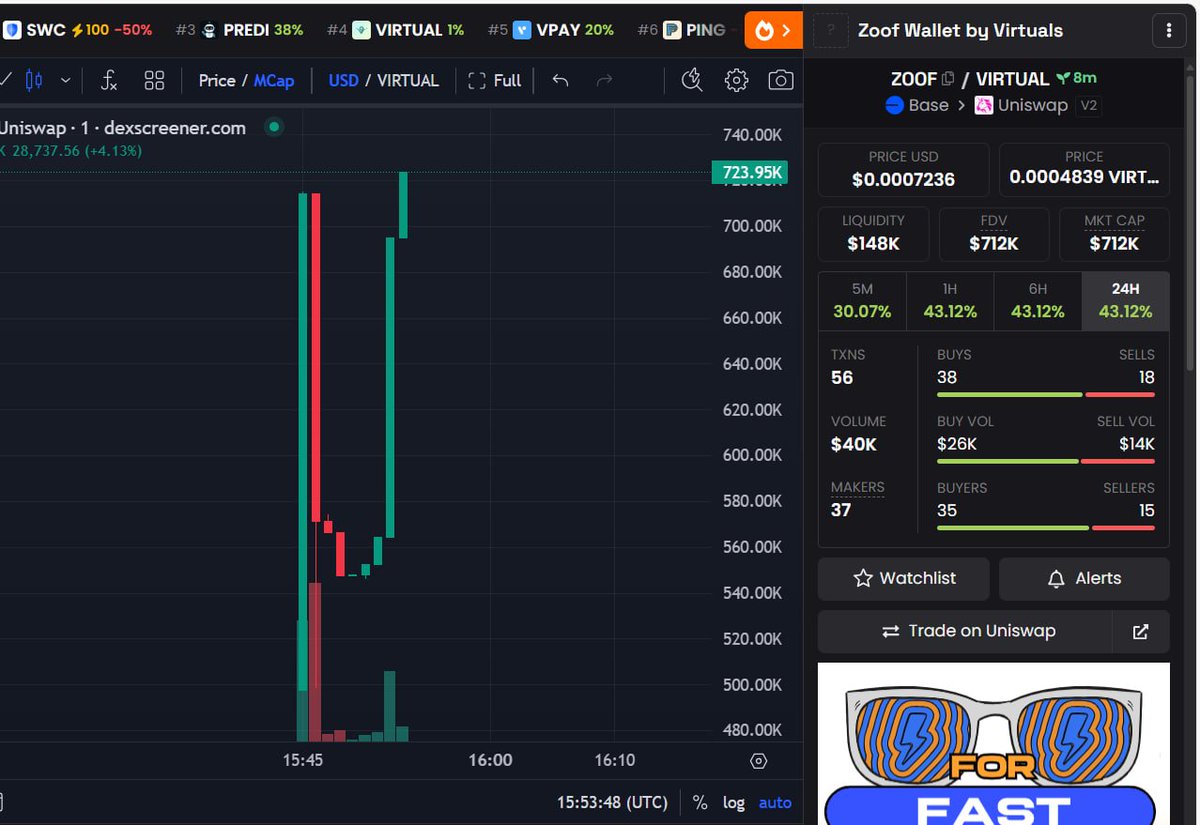Select the 24H timeframe tab

[x=1125, y=300]
